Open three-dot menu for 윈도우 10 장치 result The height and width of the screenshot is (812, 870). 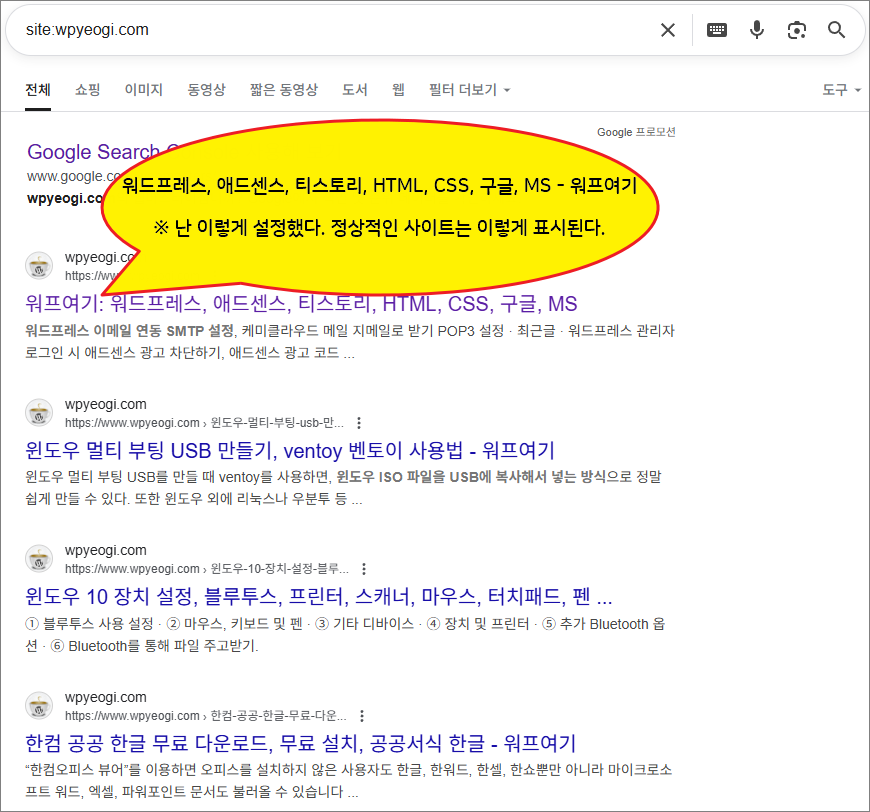364,569
